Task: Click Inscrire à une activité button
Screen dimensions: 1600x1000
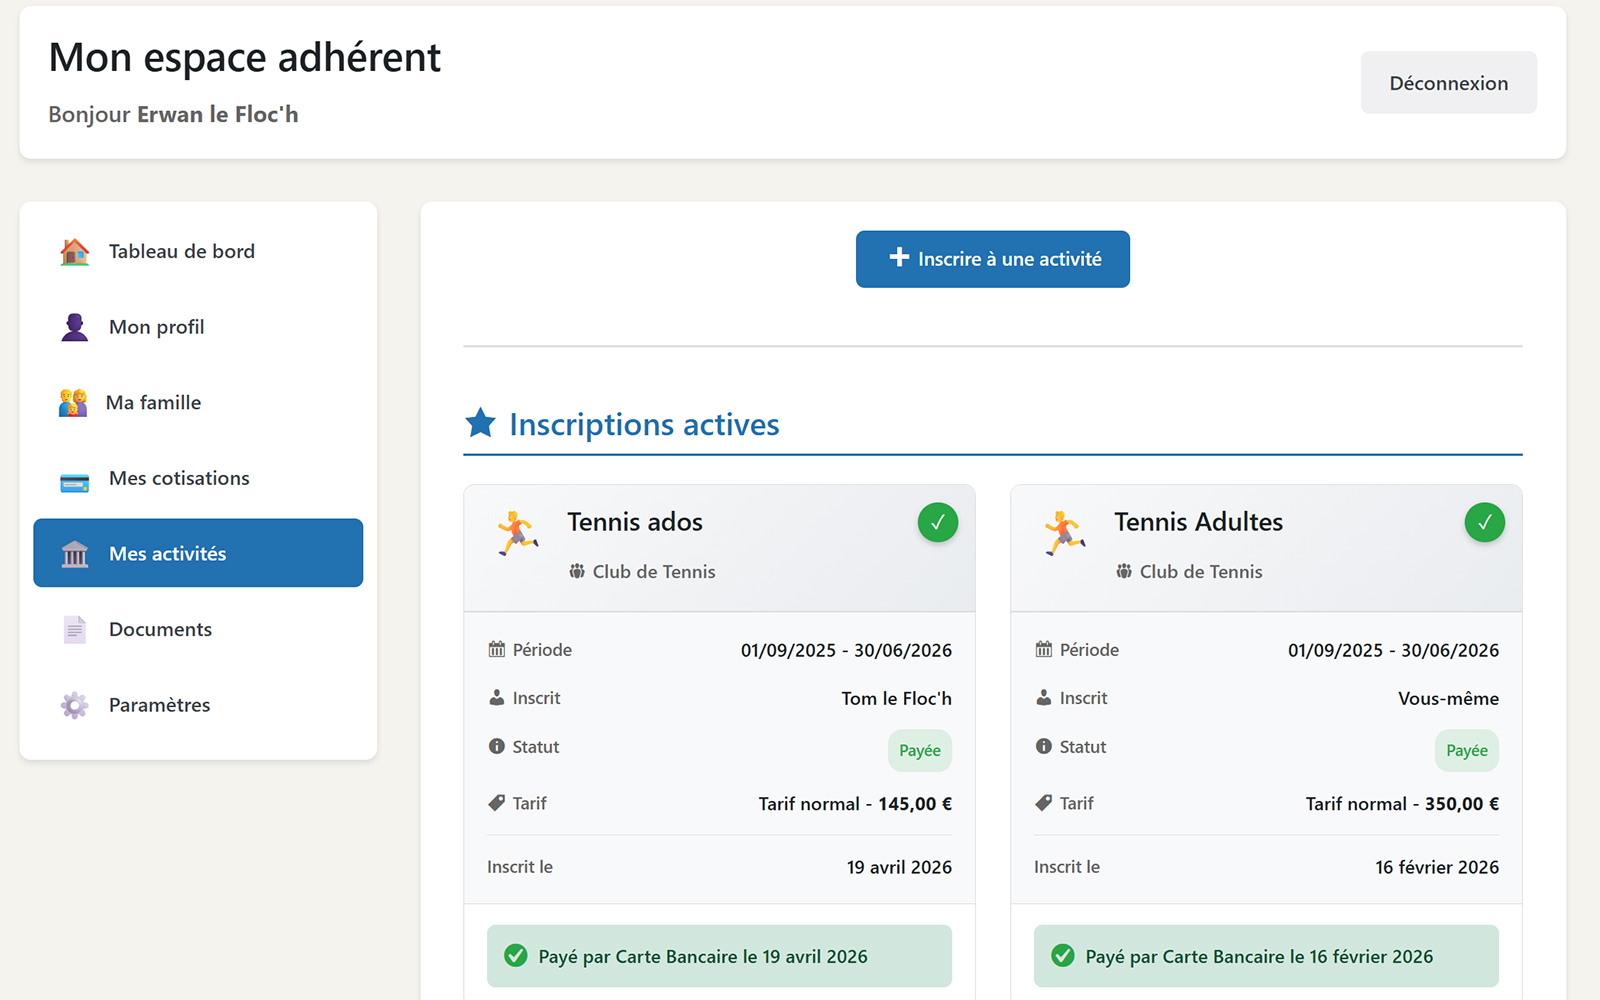Action: (993, 259)
